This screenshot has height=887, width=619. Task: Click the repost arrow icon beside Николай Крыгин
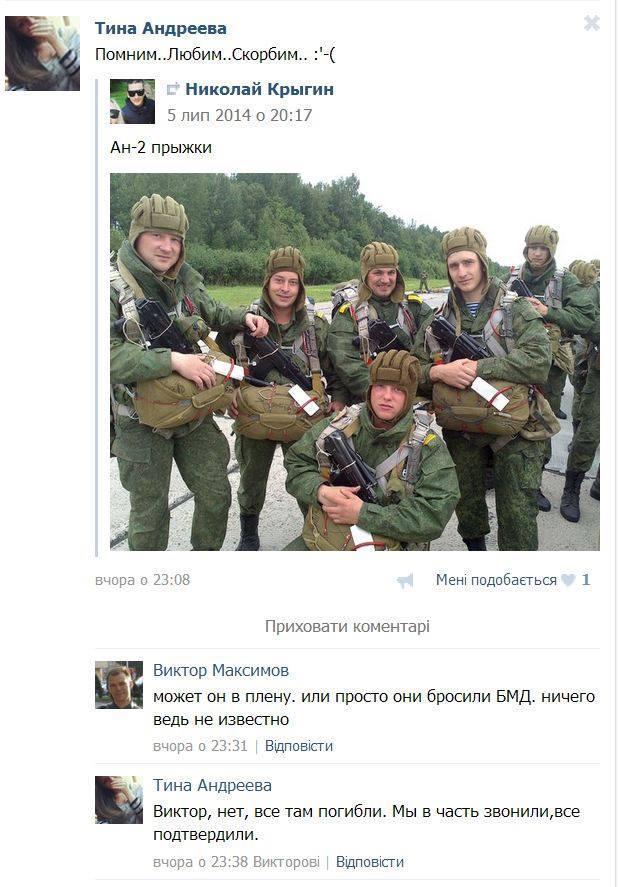click(173, 89)
